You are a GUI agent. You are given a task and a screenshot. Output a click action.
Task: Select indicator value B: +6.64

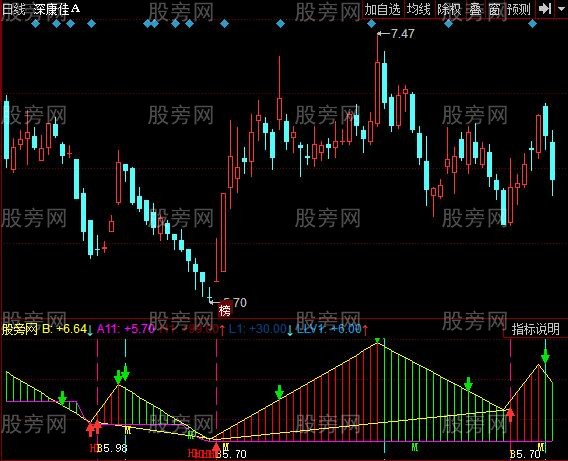(x=64, y=329)
